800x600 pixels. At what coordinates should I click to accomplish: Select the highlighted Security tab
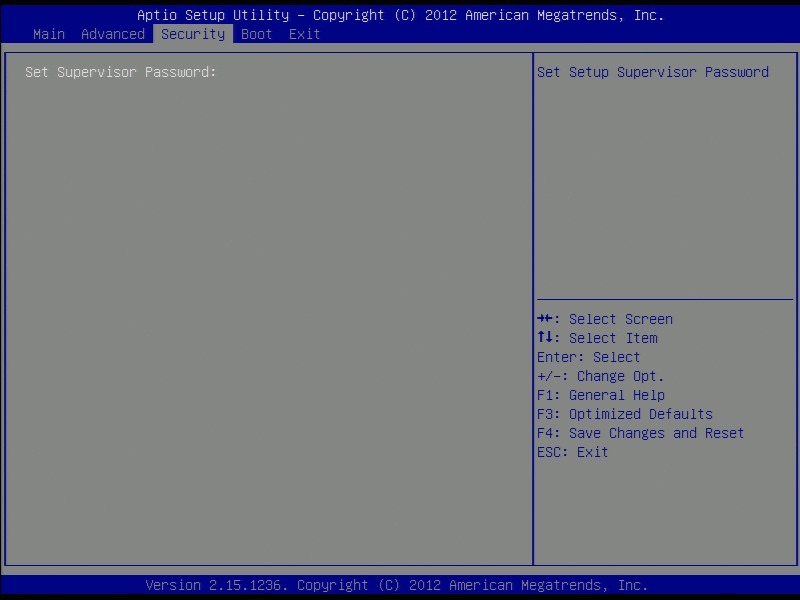[193, 34]
